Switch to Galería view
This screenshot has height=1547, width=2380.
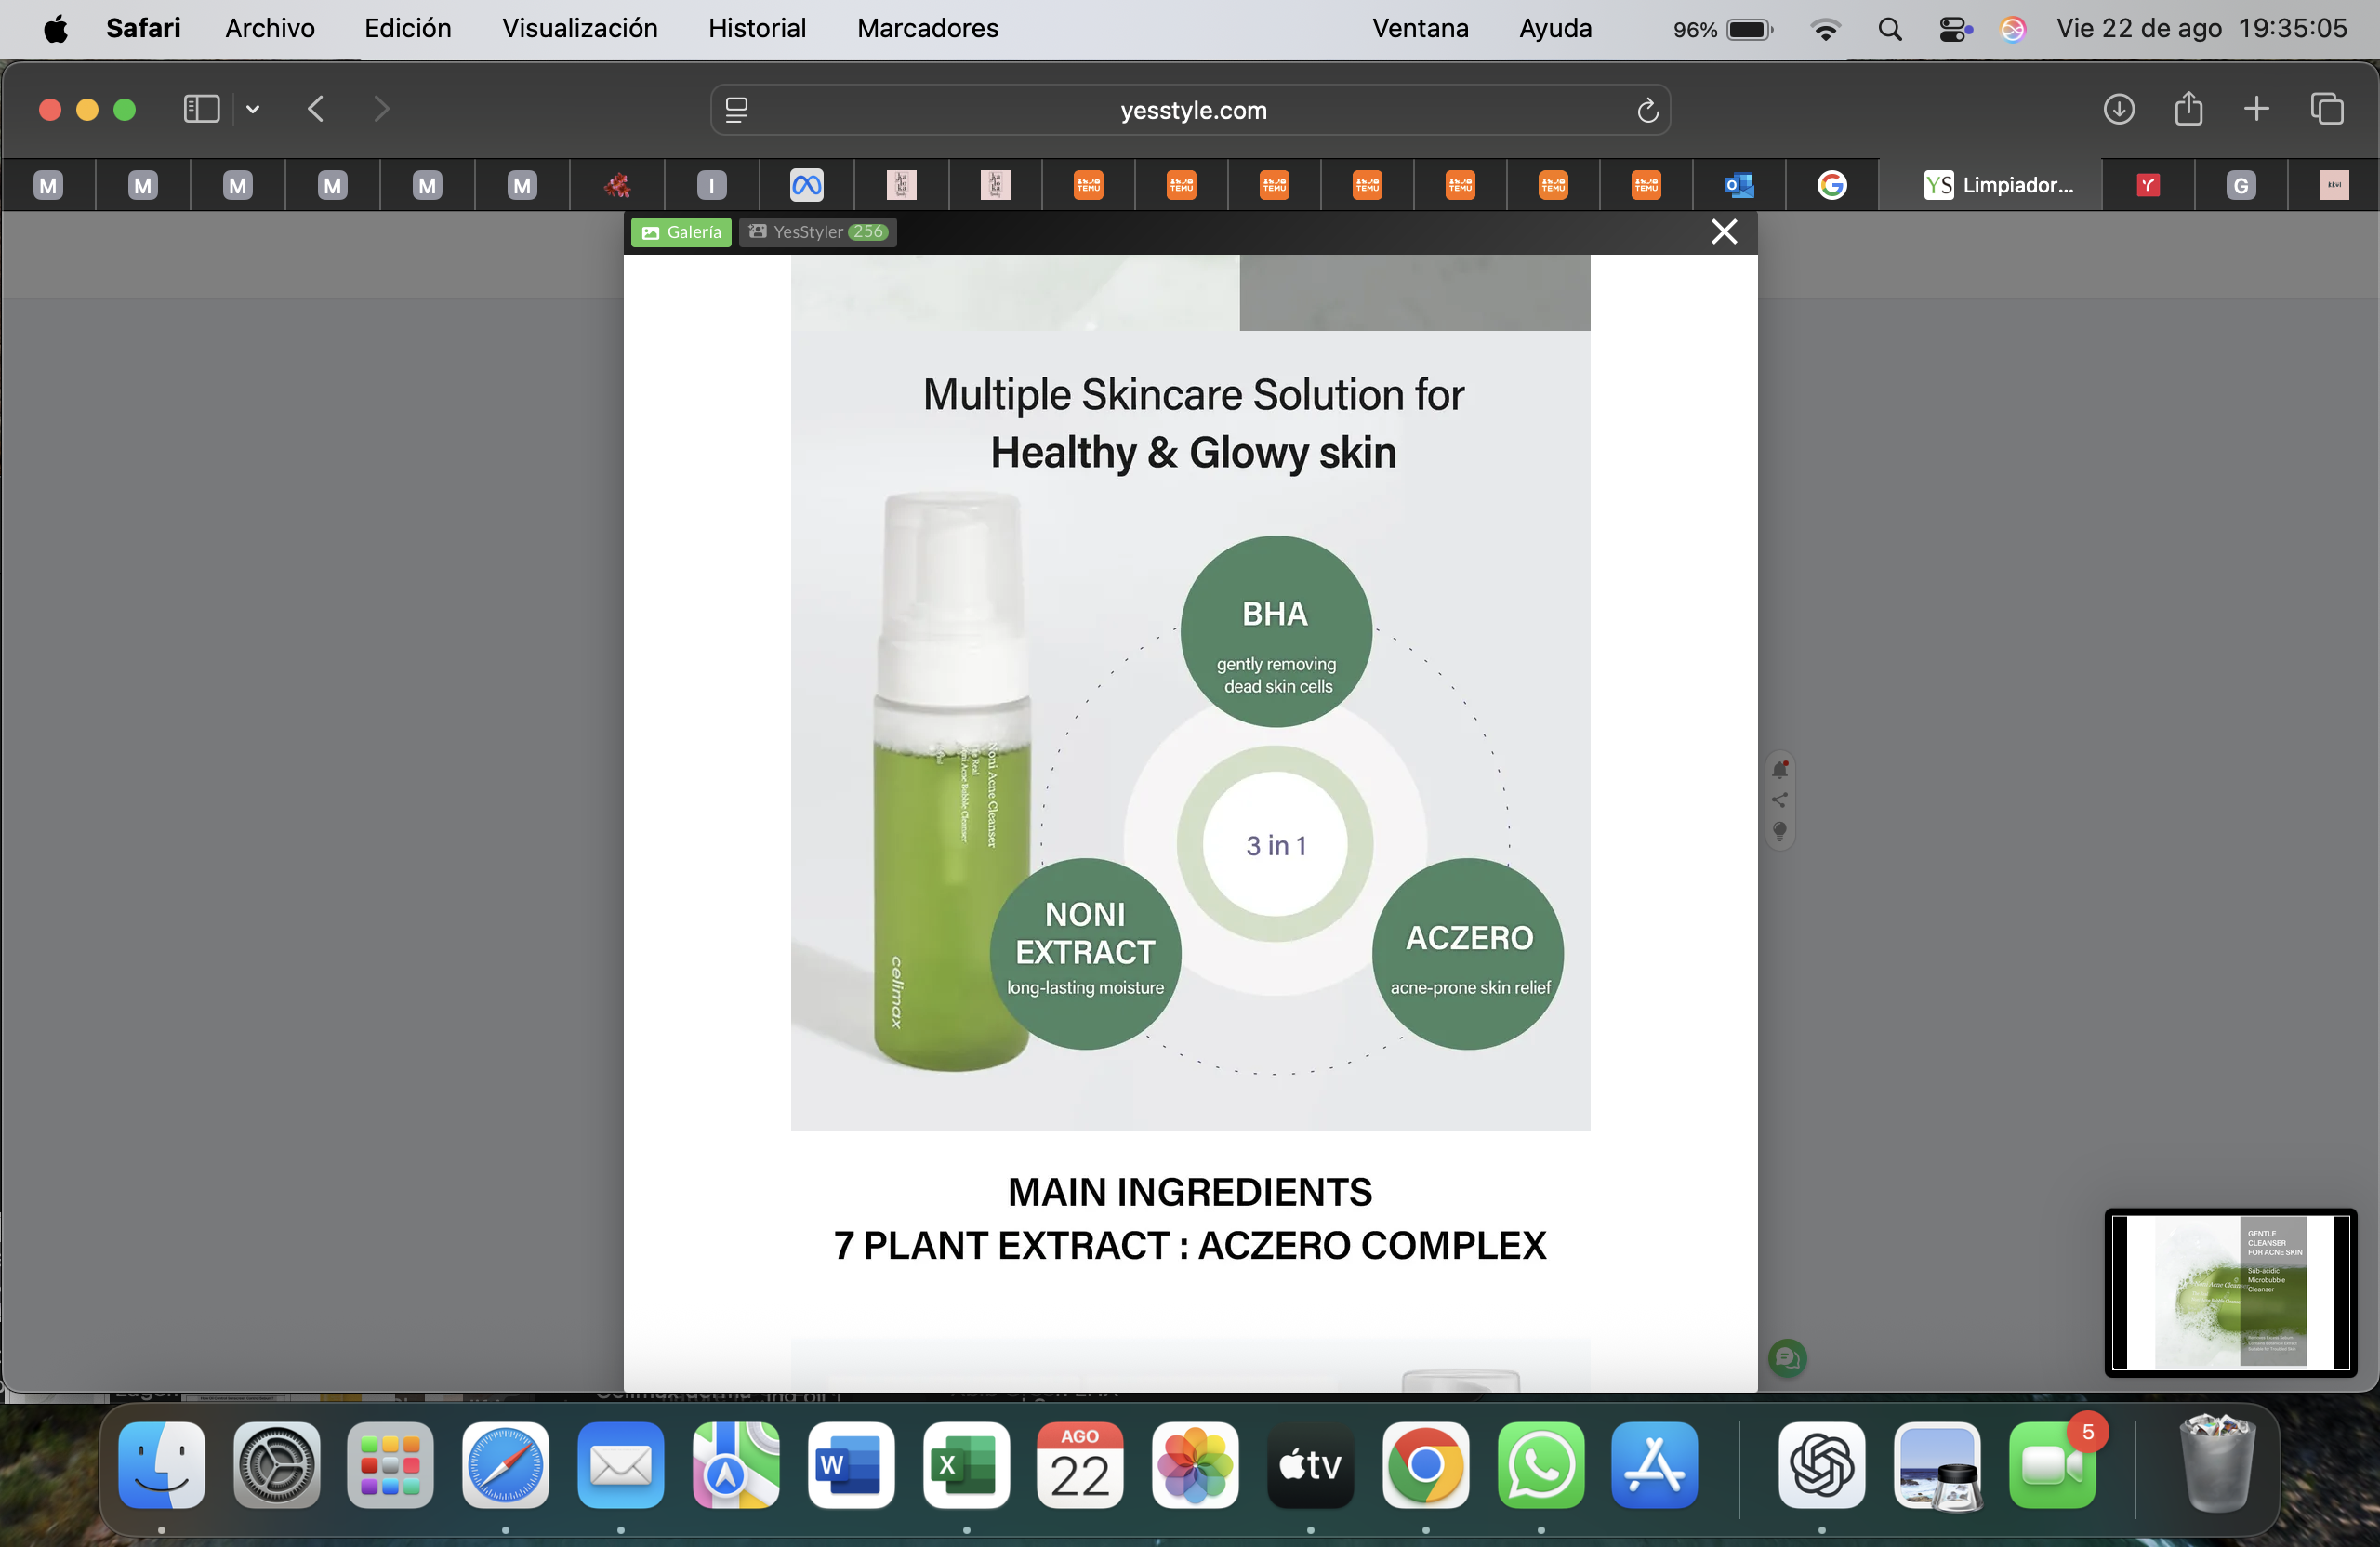pyautogui.click(x=681, y=232)
